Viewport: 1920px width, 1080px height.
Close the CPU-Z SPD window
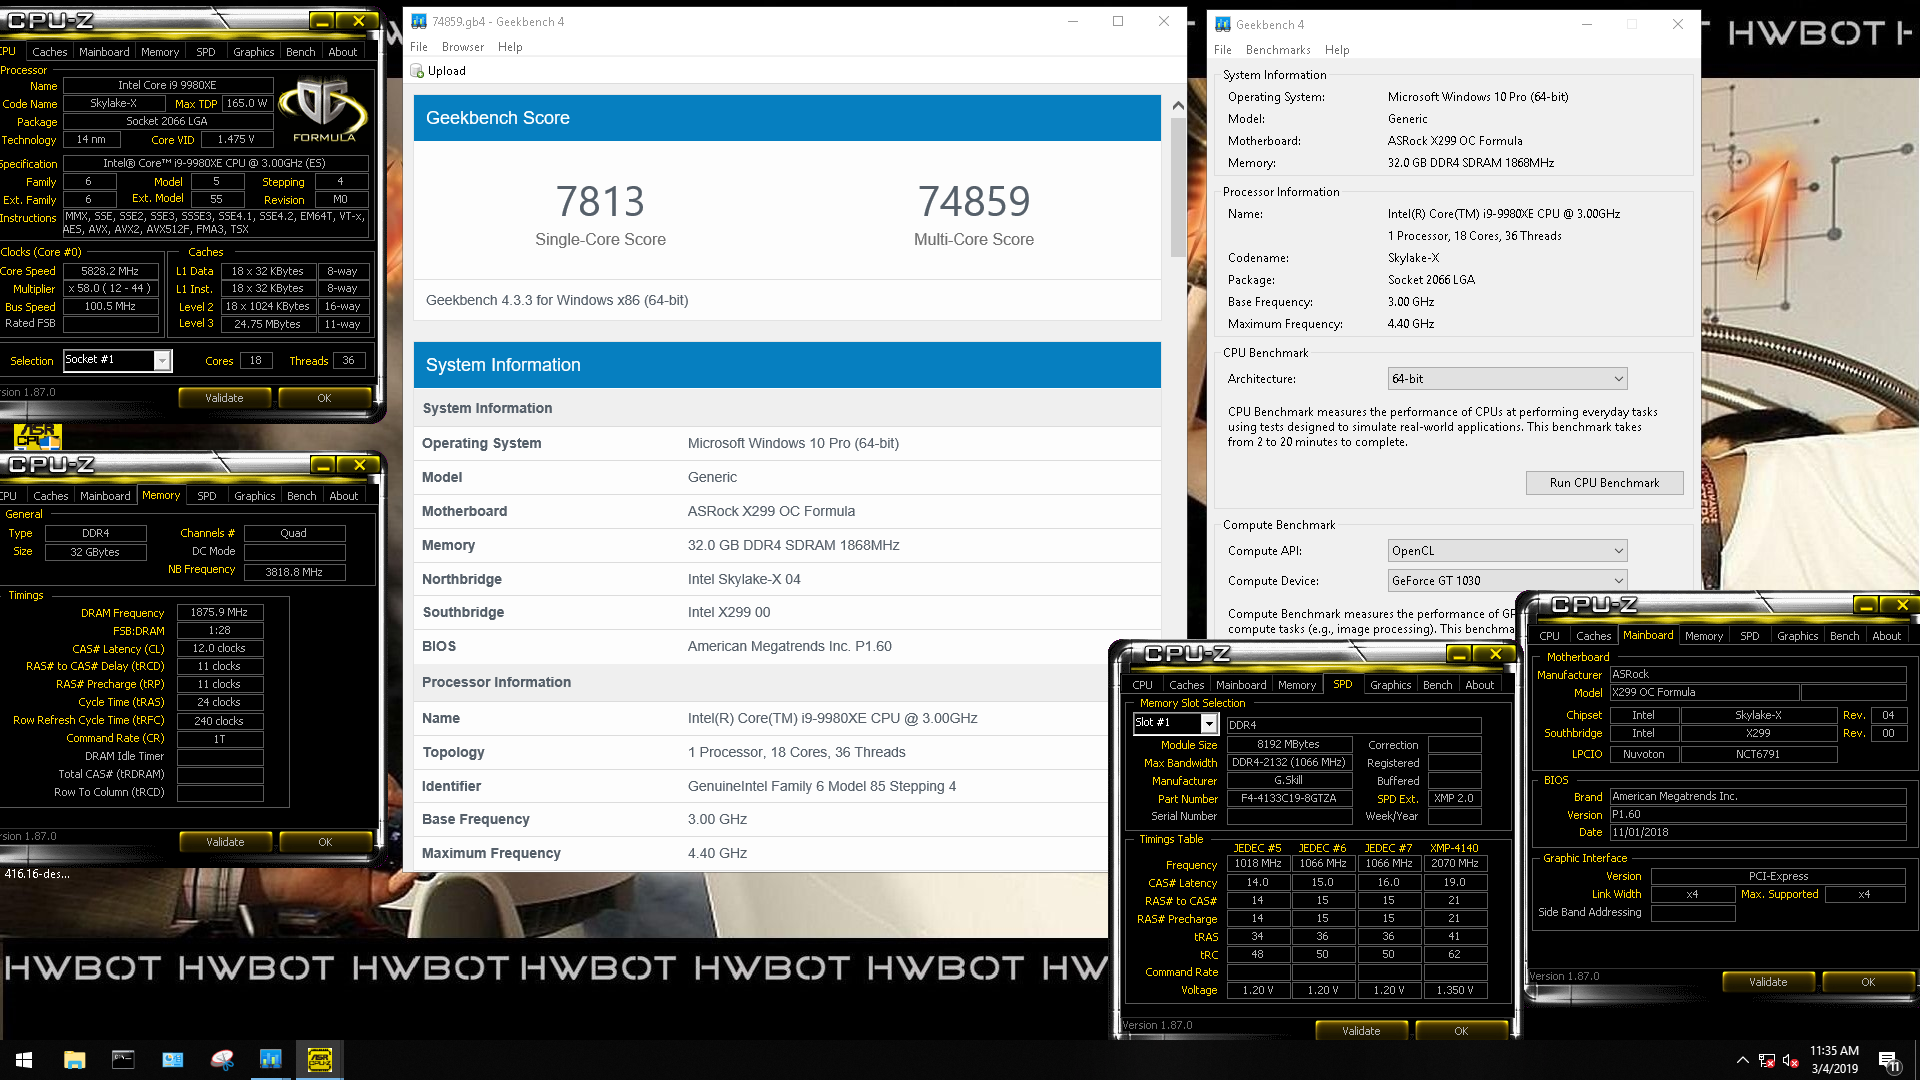1496,654
